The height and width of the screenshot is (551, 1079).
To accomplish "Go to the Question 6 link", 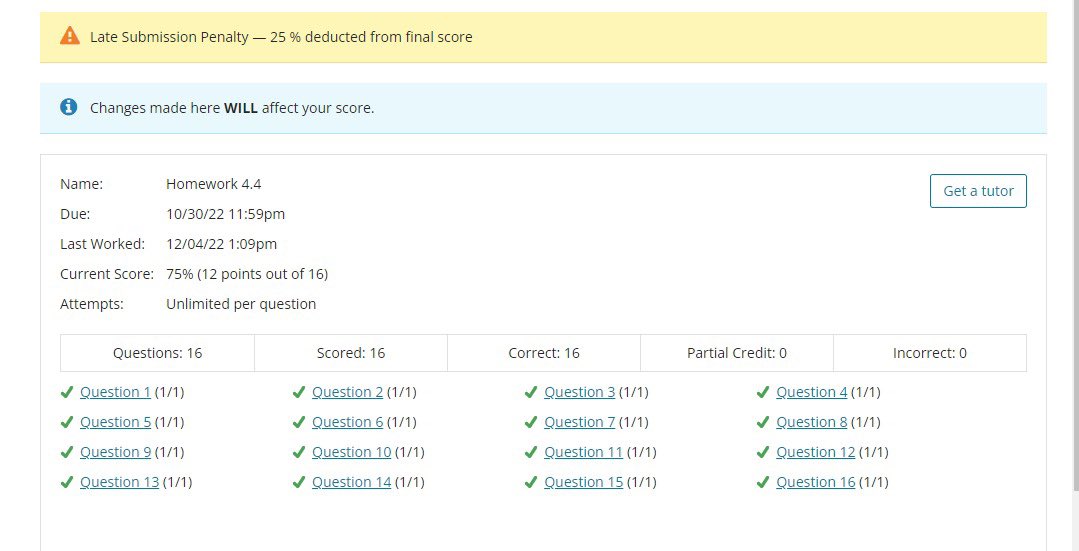I will pos(348,422).
